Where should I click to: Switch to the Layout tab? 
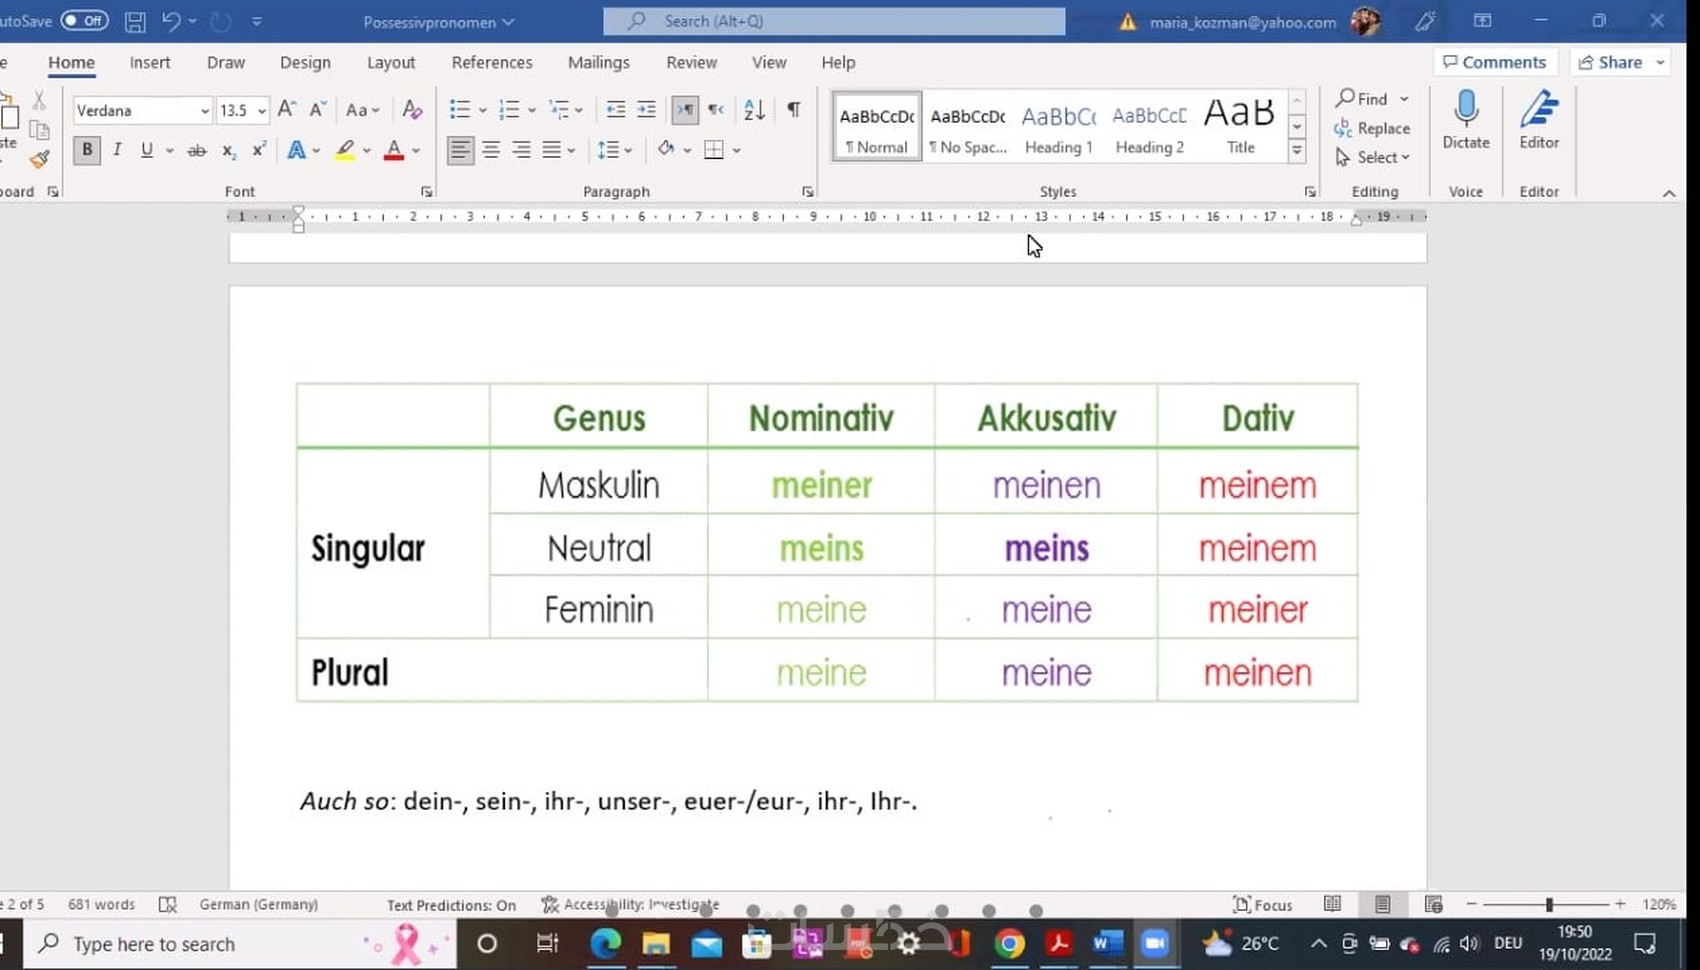coord(391,62)
